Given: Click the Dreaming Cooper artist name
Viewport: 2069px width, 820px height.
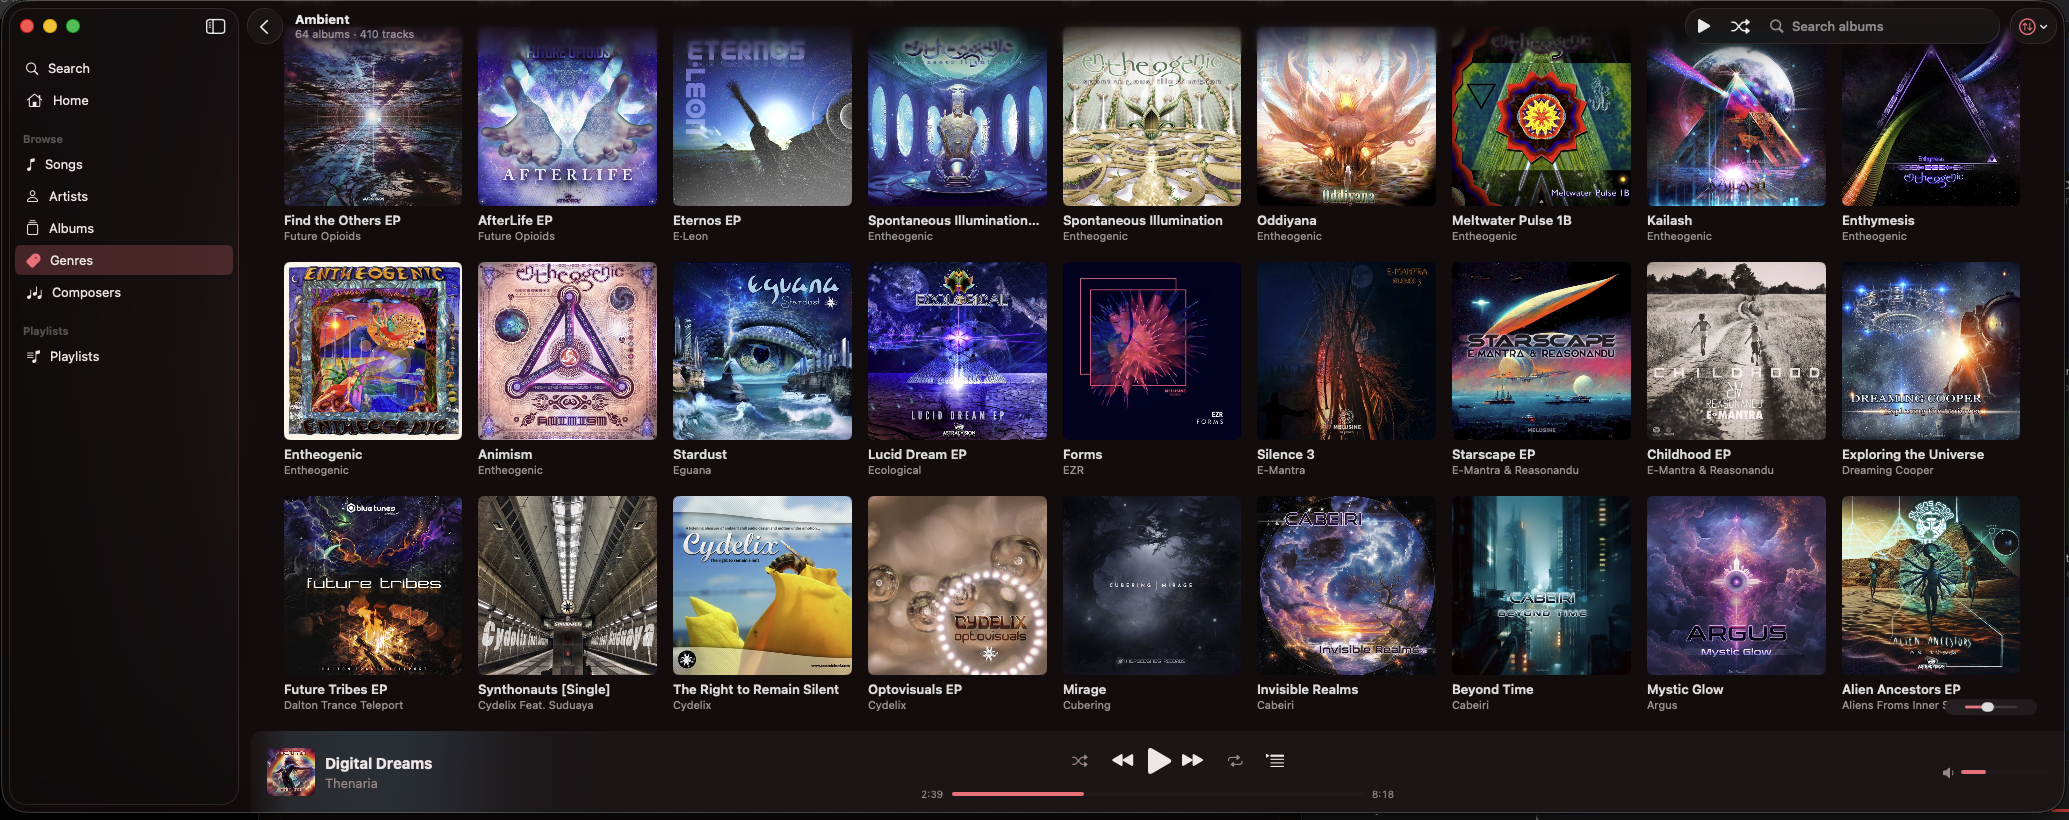Looking at the screenshot, I should point(1888,471).
